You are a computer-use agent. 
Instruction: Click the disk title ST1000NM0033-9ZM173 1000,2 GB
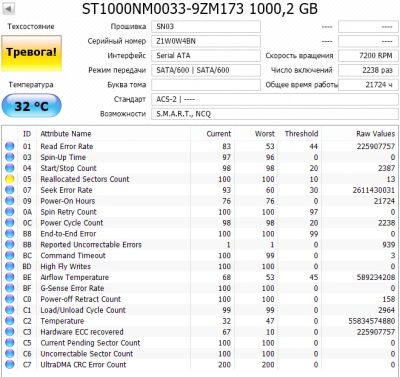(200, 9)
